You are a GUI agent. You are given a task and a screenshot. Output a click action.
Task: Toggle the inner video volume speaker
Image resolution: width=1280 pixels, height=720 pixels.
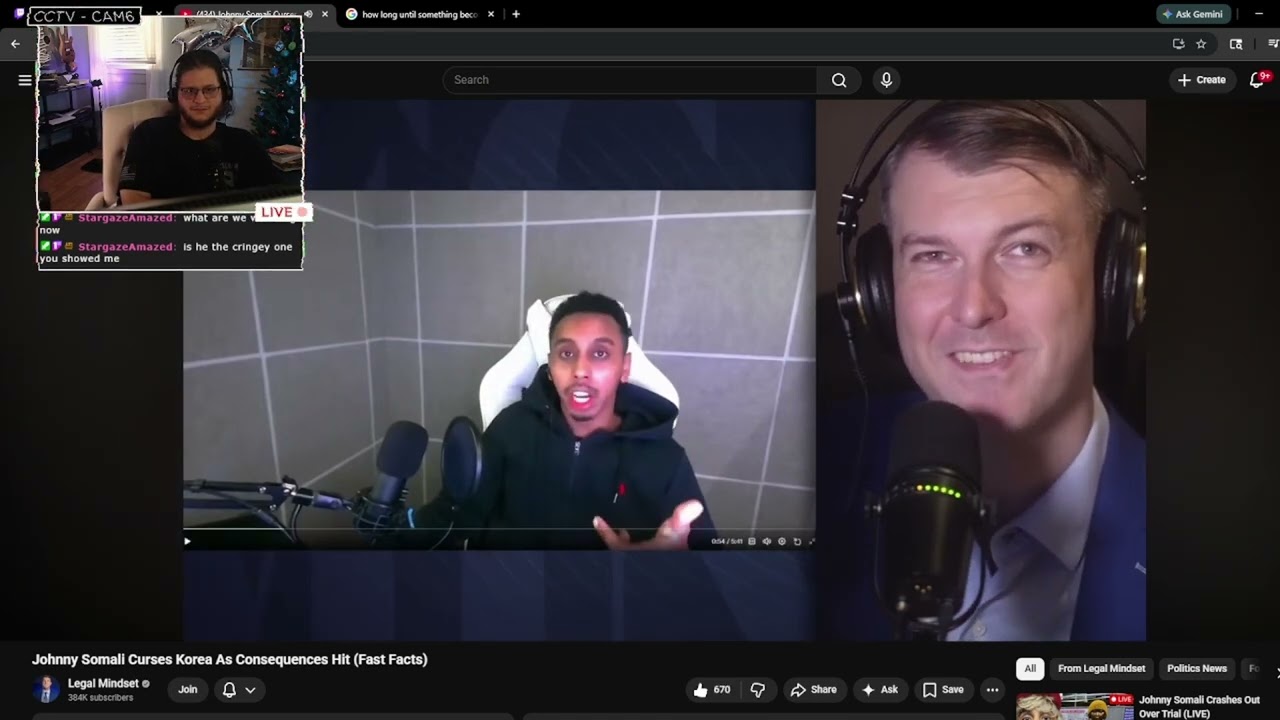click(767, 542)
